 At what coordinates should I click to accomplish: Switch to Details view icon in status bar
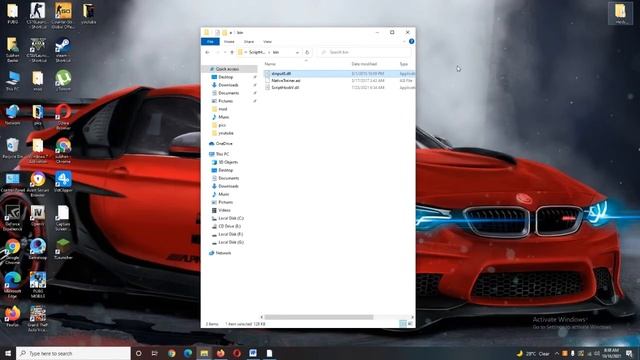click(402, 324)
